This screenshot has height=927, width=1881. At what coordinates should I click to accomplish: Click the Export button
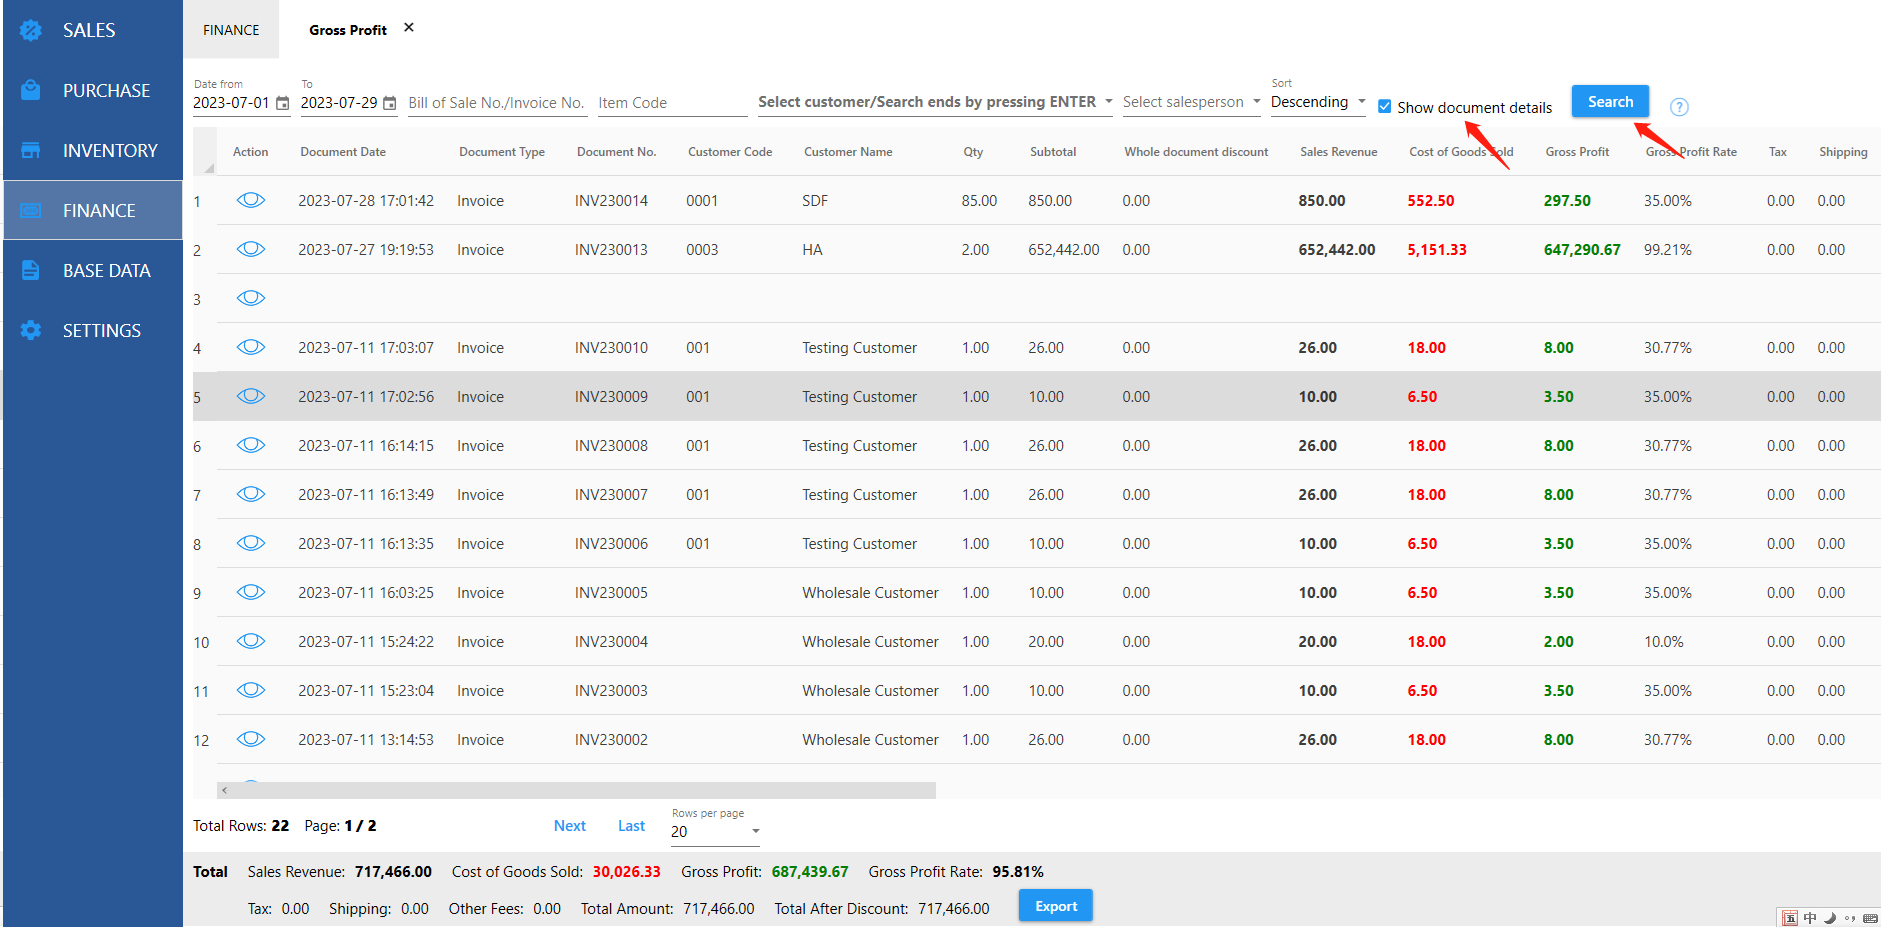tap(1055, 906)
